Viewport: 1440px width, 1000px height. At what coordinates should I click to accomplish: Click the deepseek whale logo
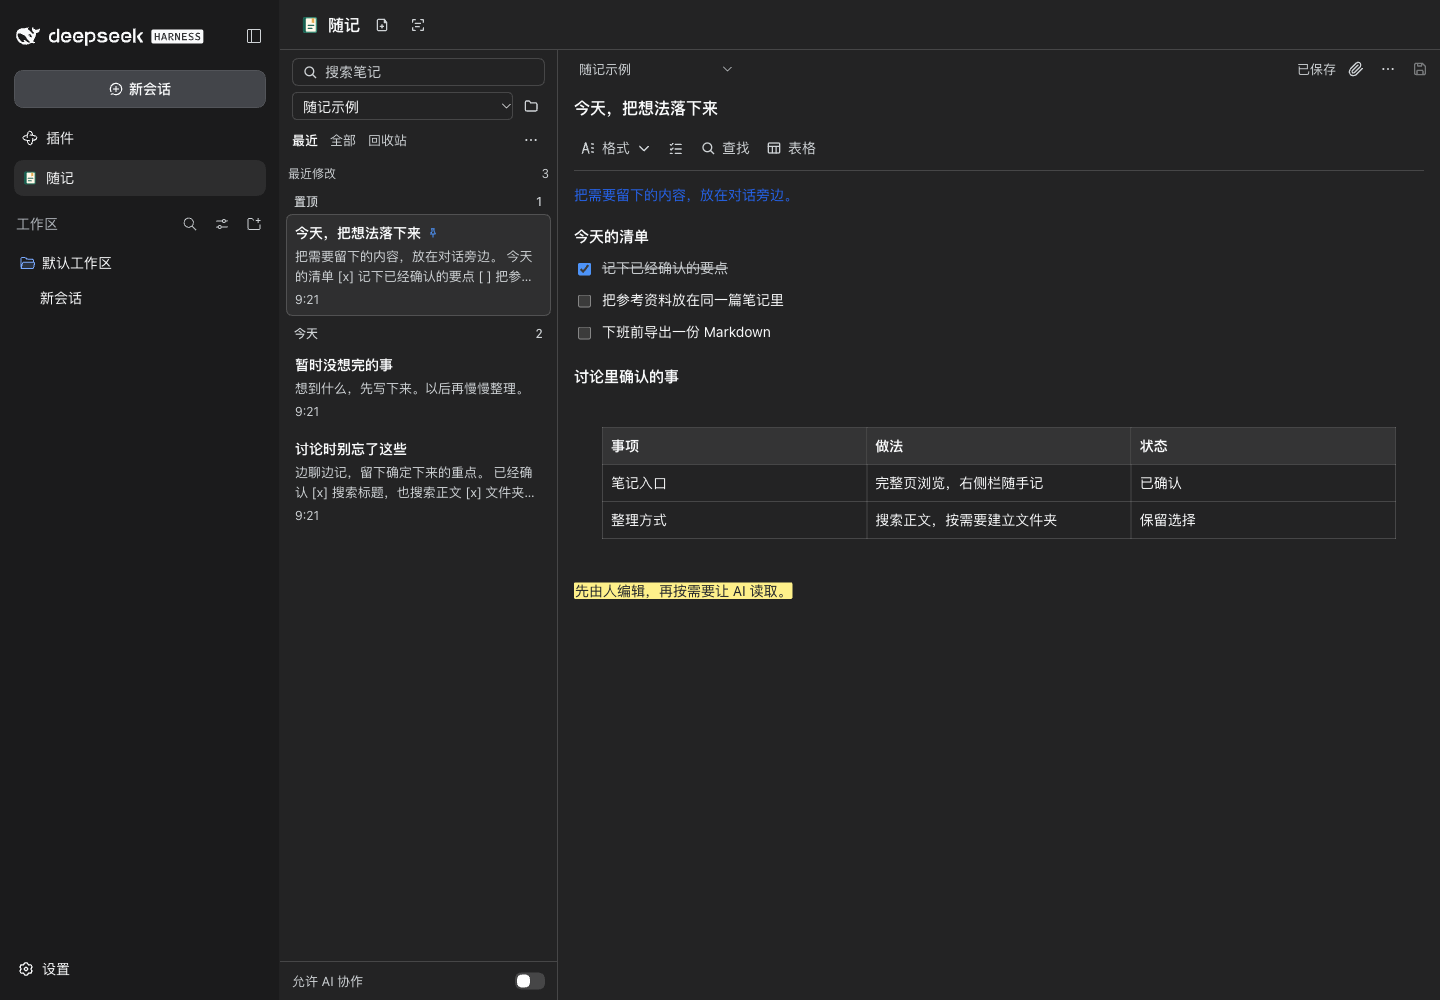pyautogui.click(x=28, y=36)
